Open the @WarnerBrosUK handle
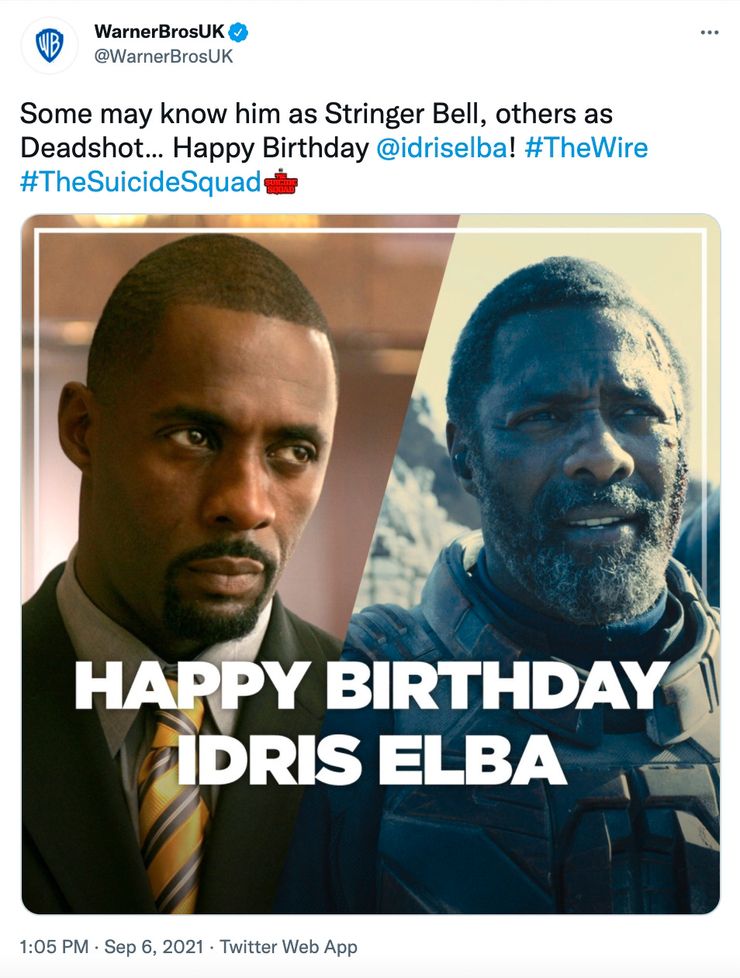 pos(163,56)
